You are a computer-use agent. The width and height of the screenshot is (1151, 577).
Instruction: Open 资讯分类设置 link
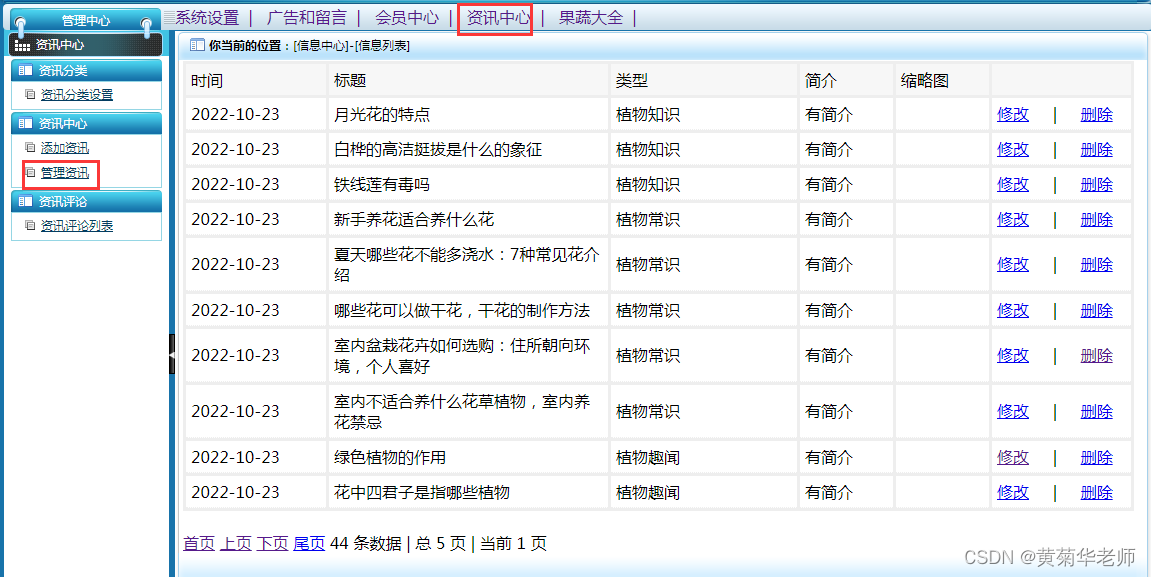tap(76, 95)
